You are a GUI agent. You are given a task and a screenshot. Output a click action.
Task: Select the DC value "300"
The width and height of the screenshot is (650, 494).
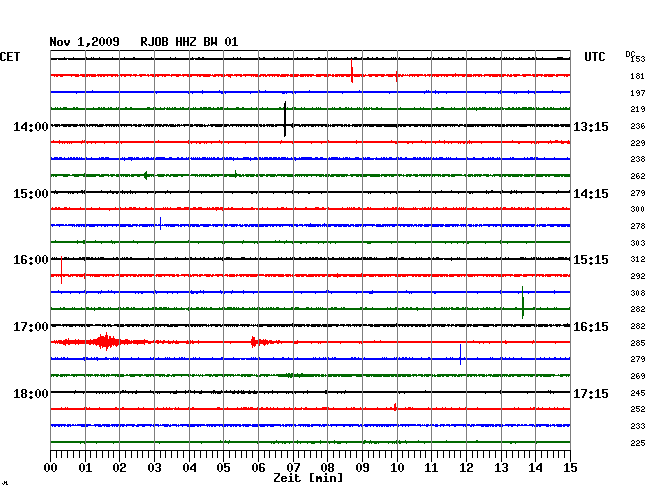pos(638,209)
